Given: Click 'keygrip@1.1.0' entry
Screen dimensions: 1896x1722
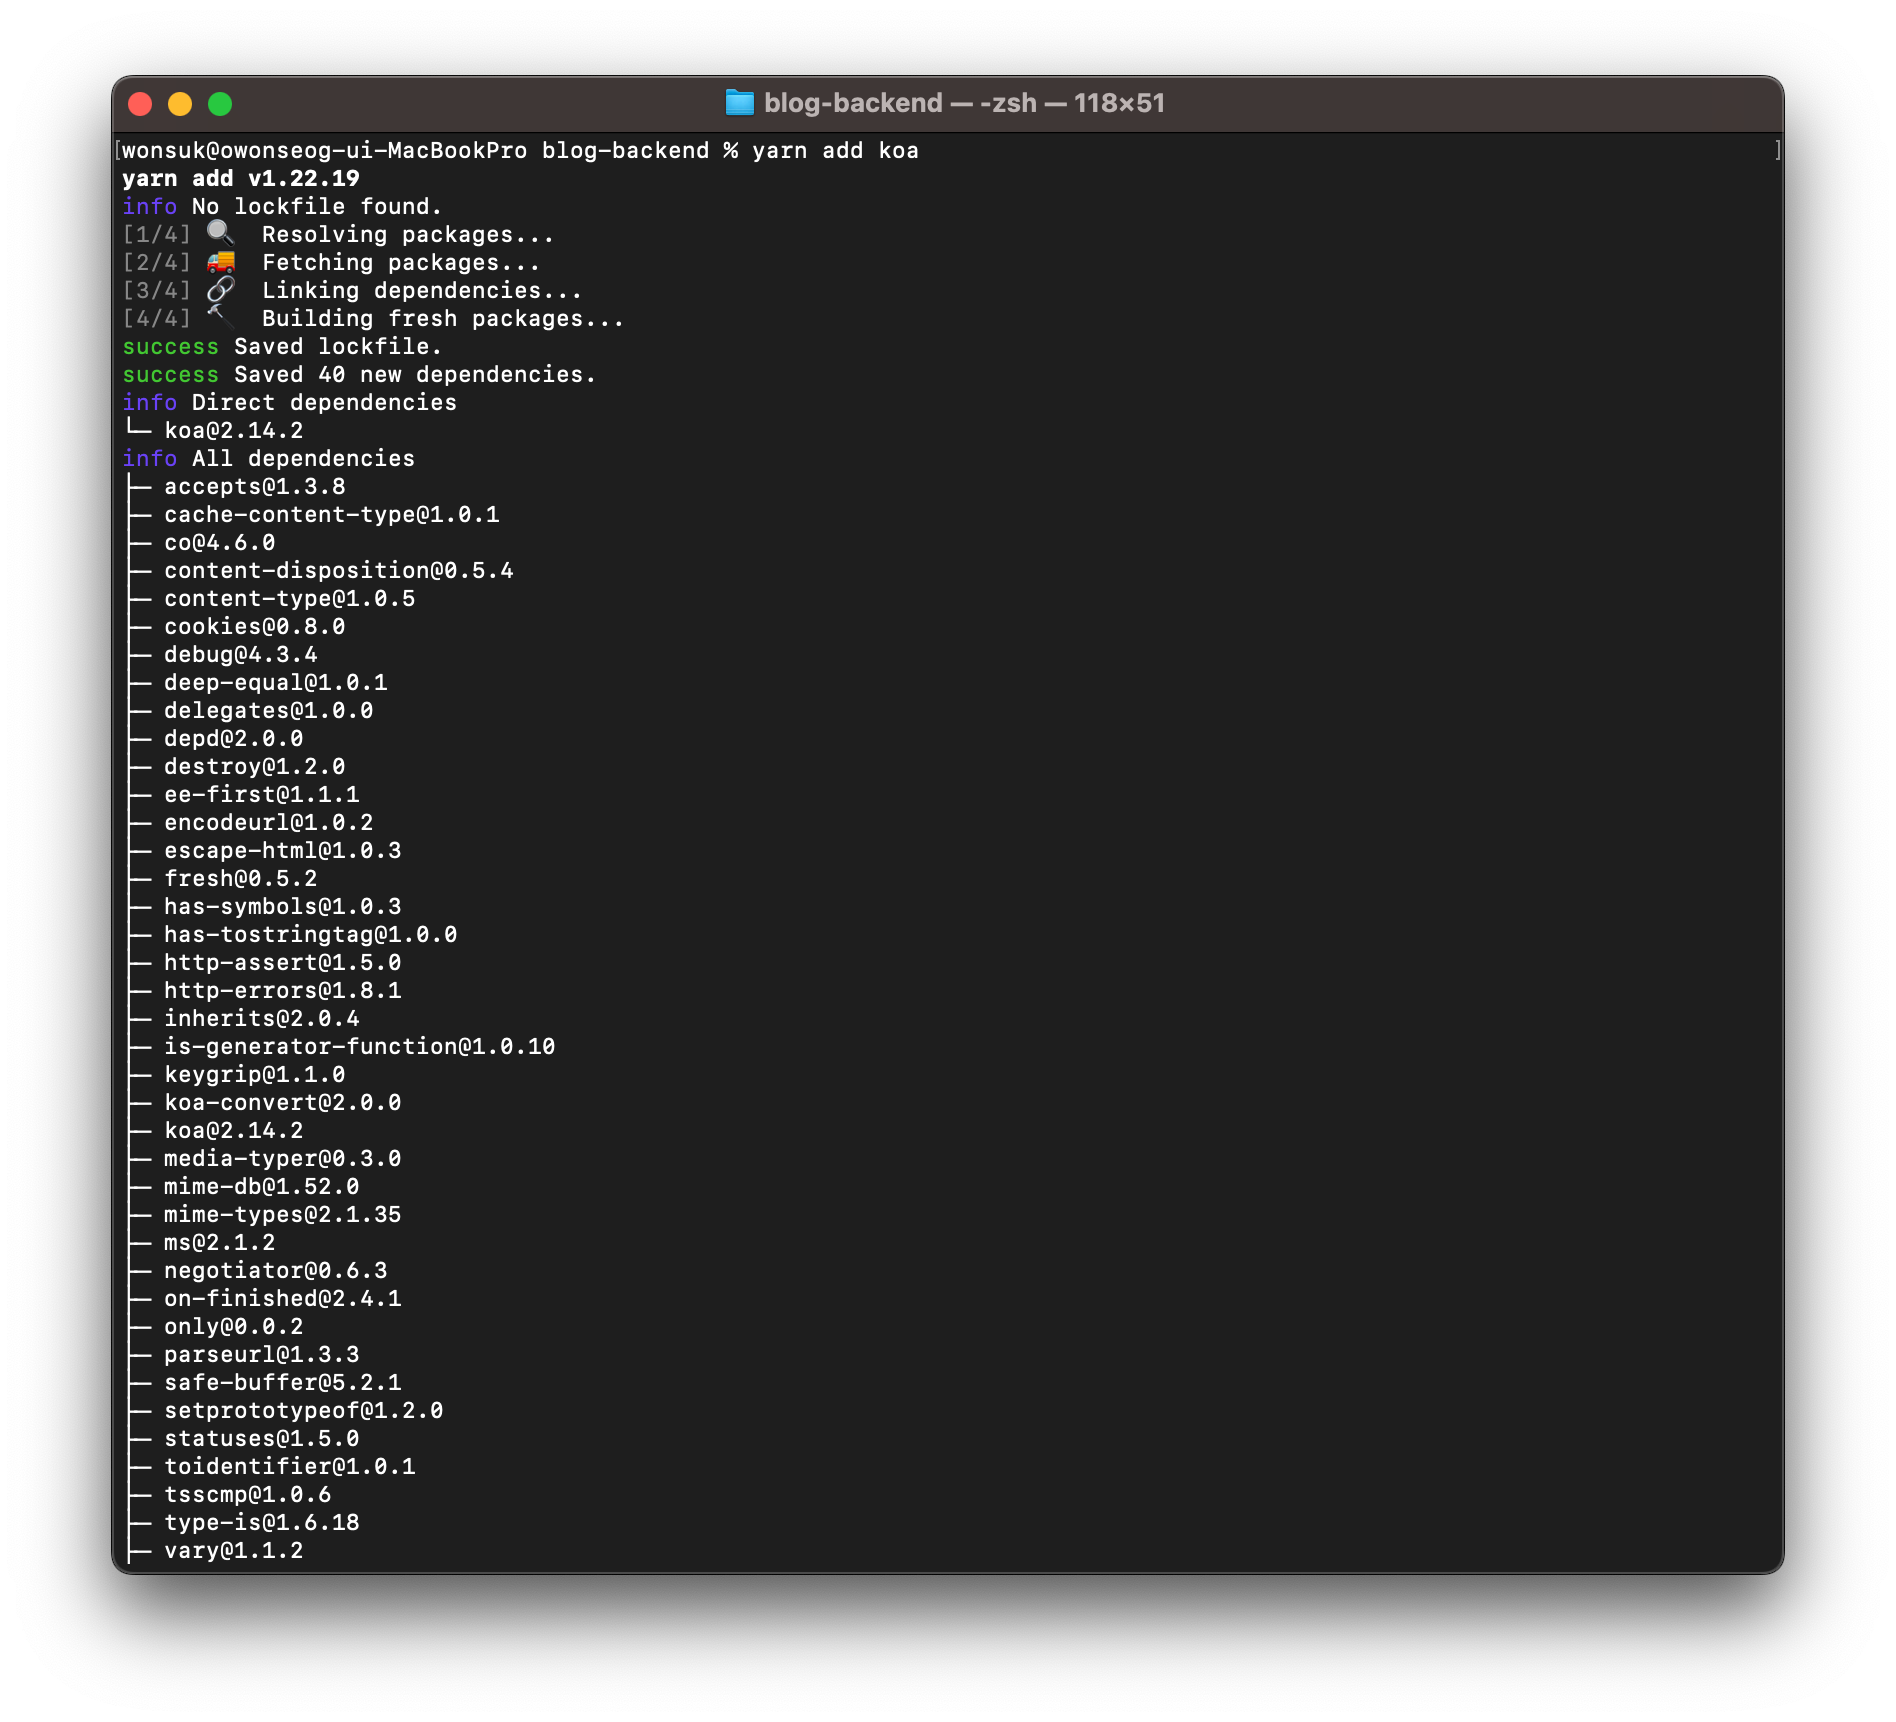Looking at the screenshot, I should (x=255, y=1075).
